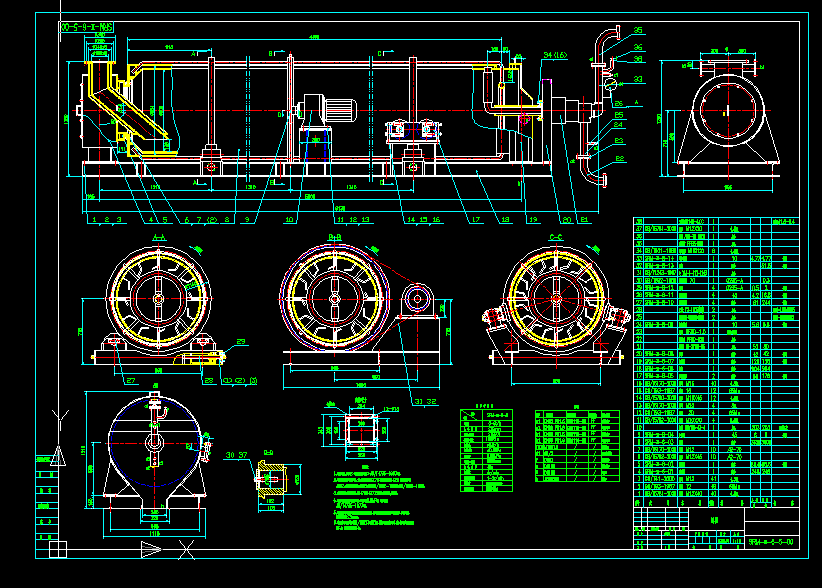Click the green nozzle schedule table
This screenshot has width=822, height=588.
pyautogui.click(x=577, y=446)
